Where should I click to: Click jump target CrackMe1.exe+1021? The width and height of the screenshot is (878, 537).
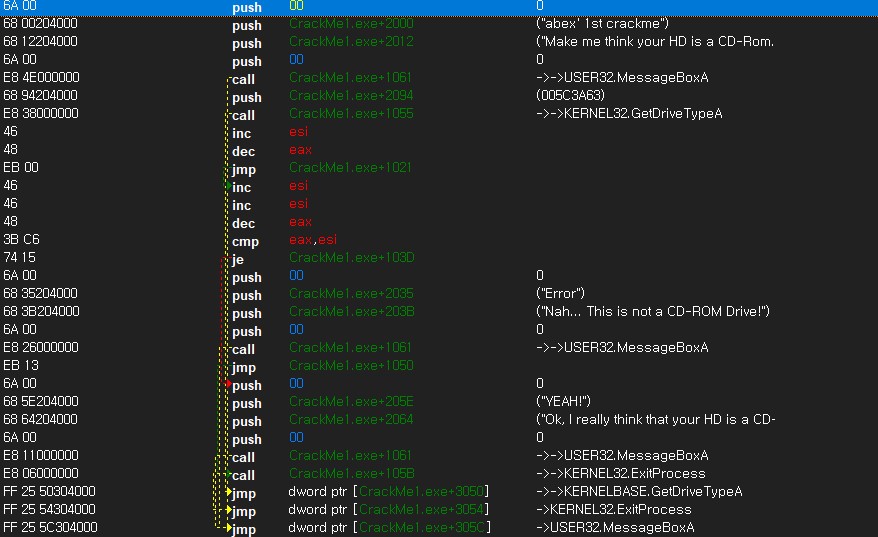350,167
